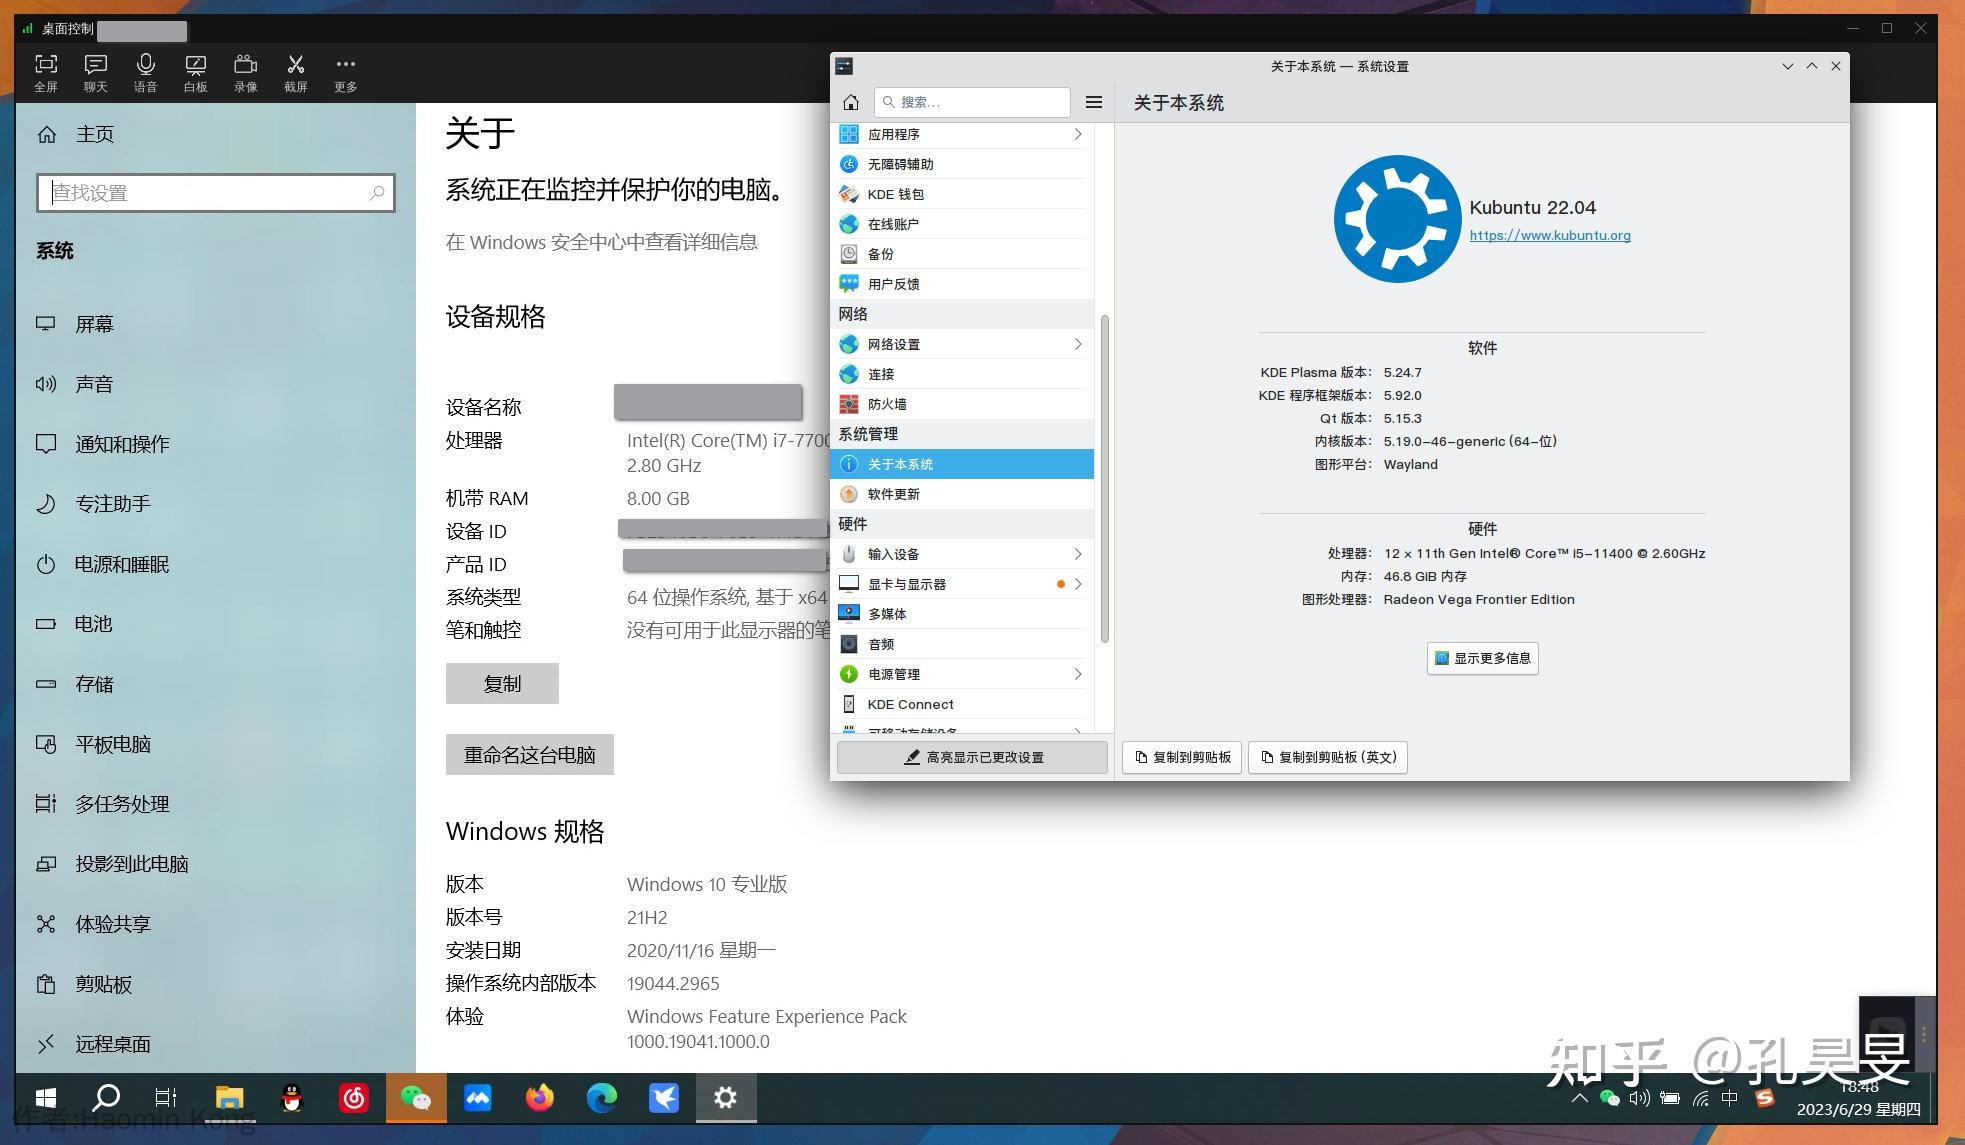
Task: Open the chat (聊天) tool
Action: 96,73
